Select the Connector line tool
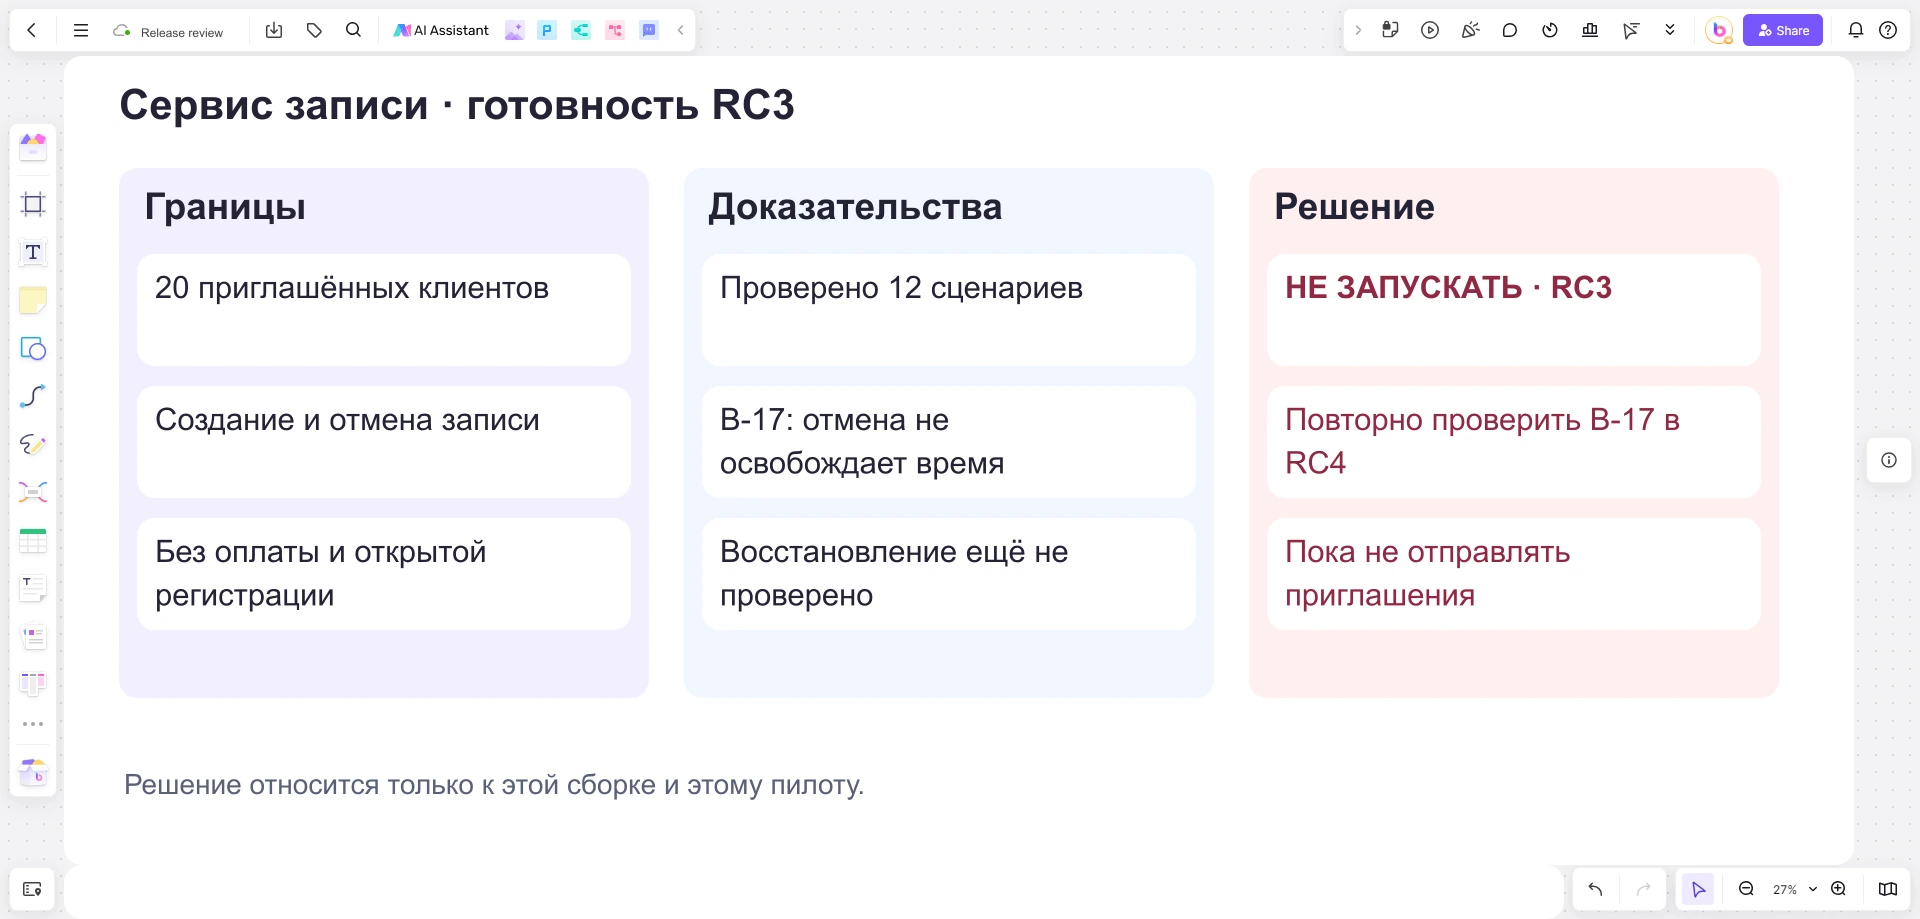 click(33, 396)
